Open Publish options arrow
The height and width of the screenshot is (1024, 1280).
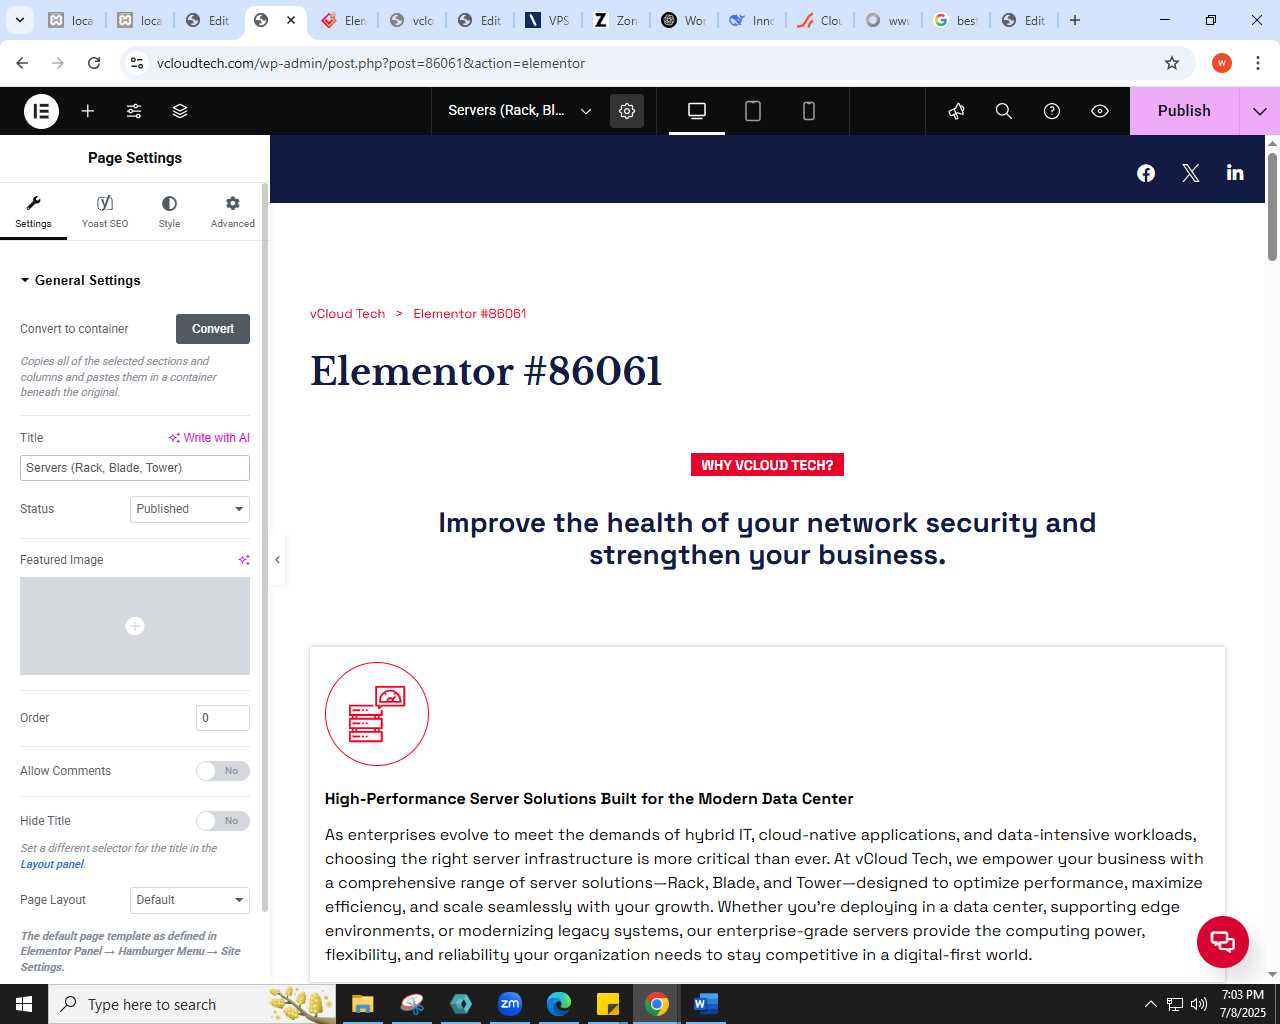(x=1260, y=111)
